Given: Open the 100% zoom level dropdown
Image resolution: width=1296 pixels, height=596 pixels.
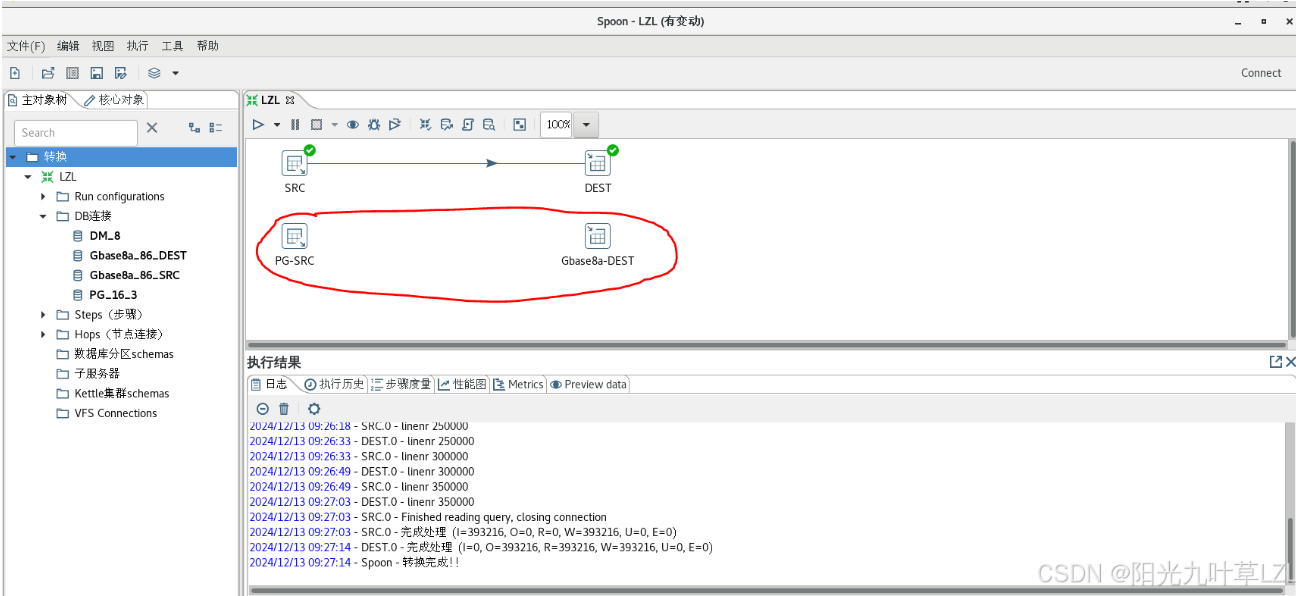Looking at the screenshot, I should point(586,125).
